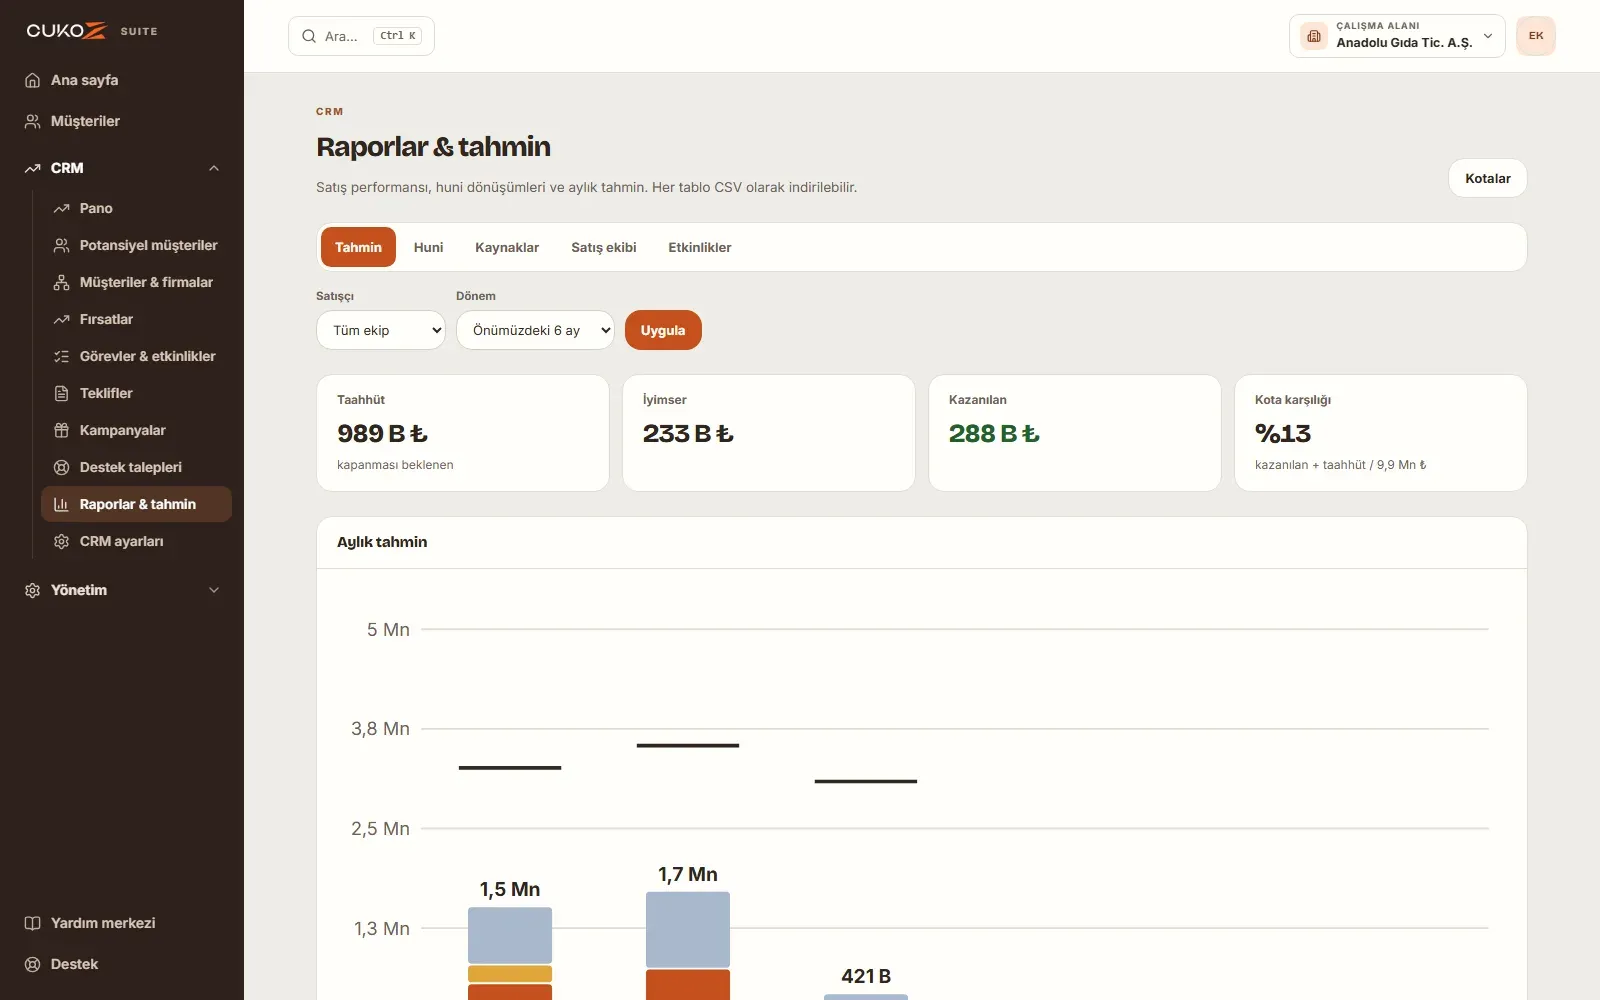Select the Tahmin tab
Viewport: 1600px width, 1000px height.
[358, 247]
